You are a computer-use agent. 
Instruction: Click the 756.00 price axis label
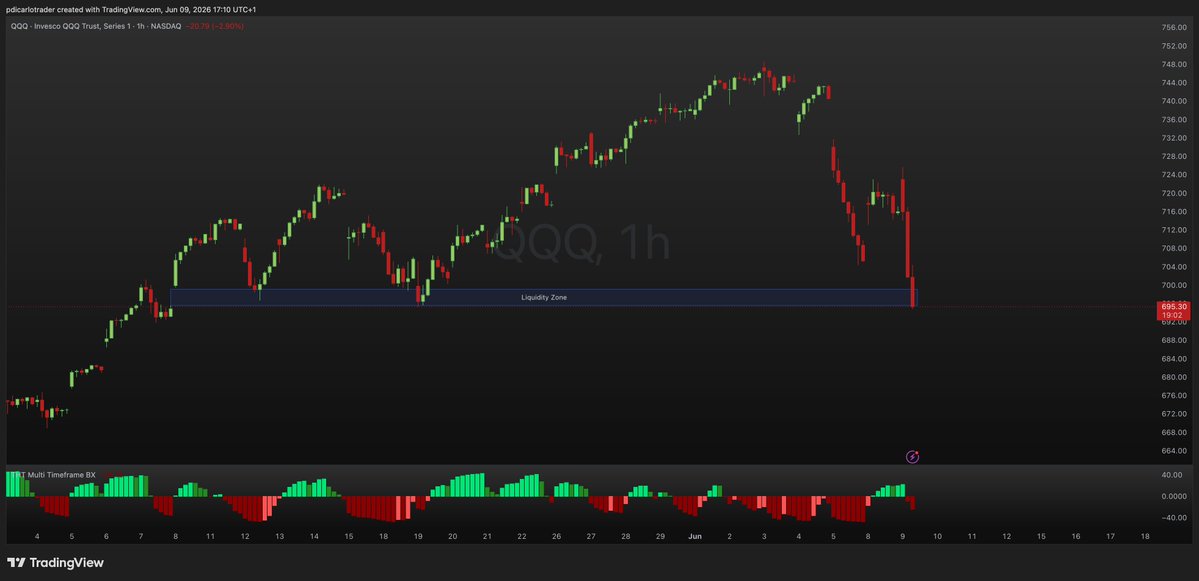tap(1173, 28)
